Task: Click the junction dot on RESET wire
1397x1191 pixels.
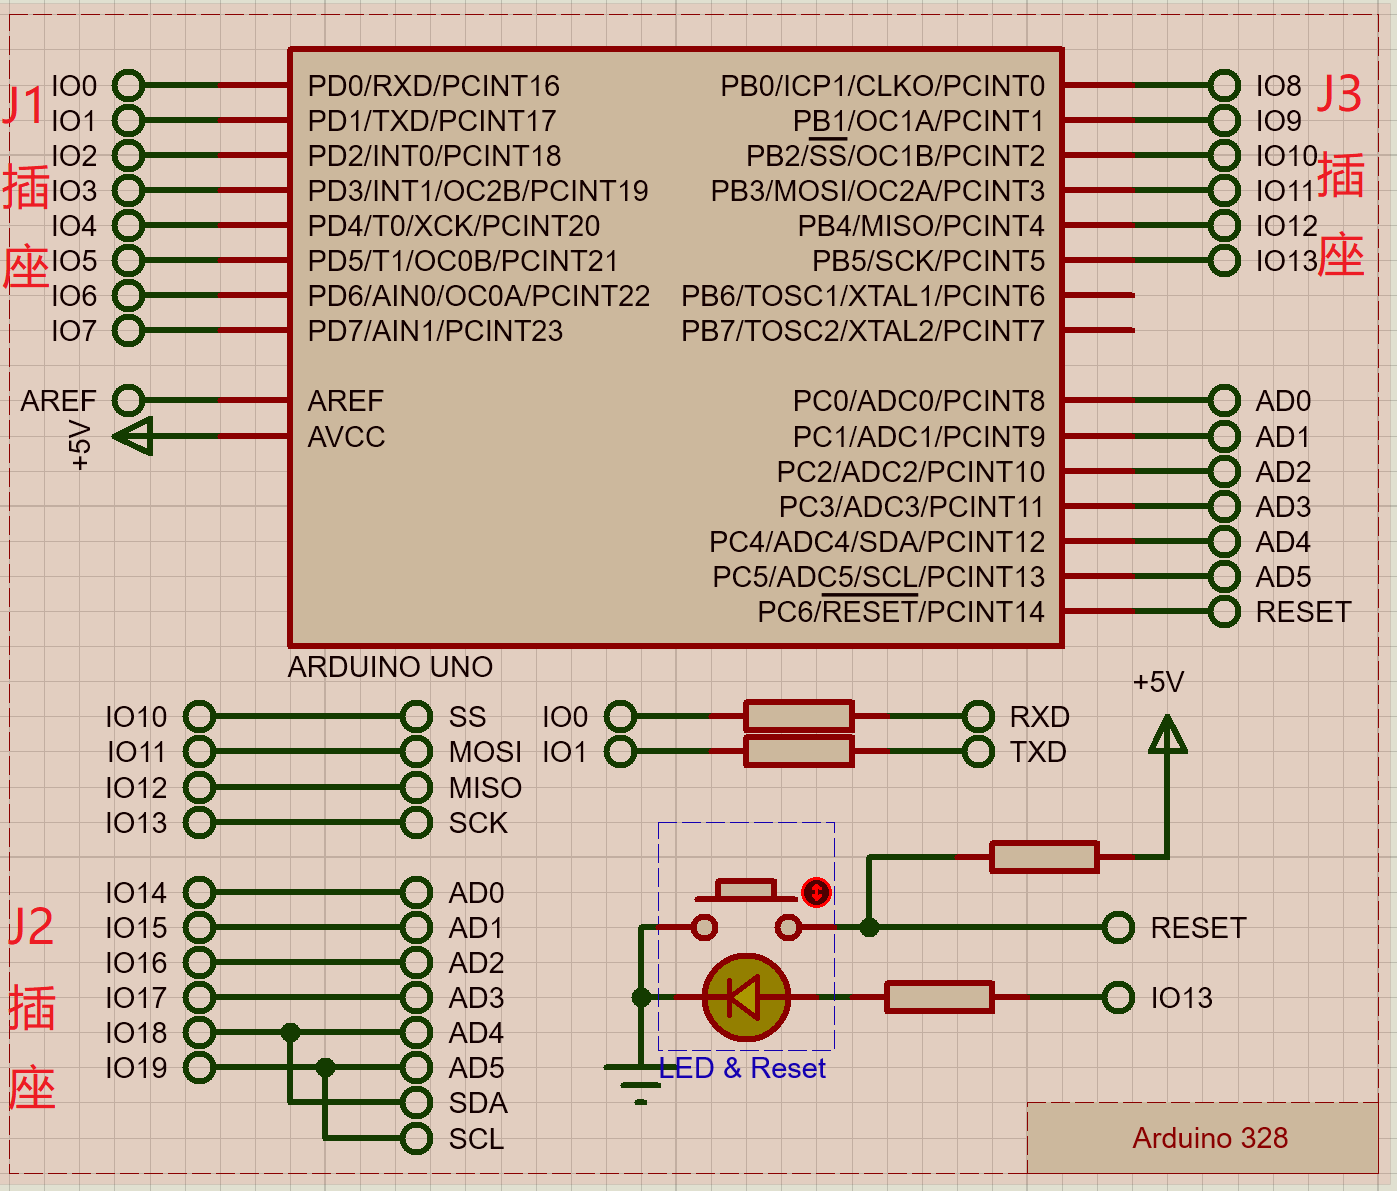Action: point(869,927)
